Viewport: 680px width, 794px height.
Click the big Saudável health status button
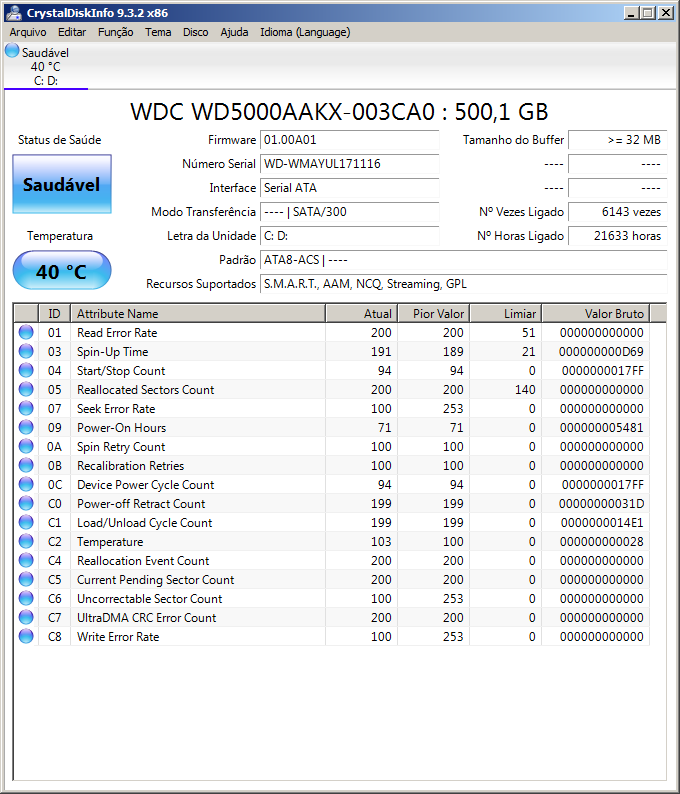(x=62, y=184)
